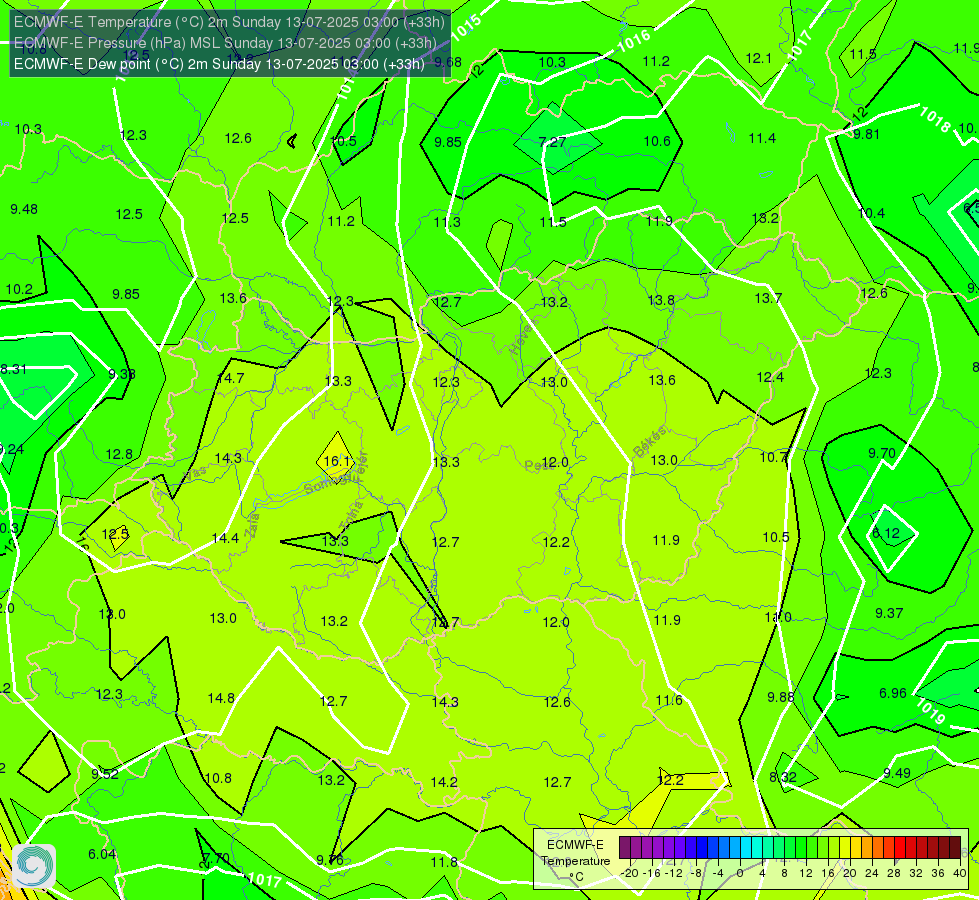Click the 9.37 value on the map

coord(888,613)
